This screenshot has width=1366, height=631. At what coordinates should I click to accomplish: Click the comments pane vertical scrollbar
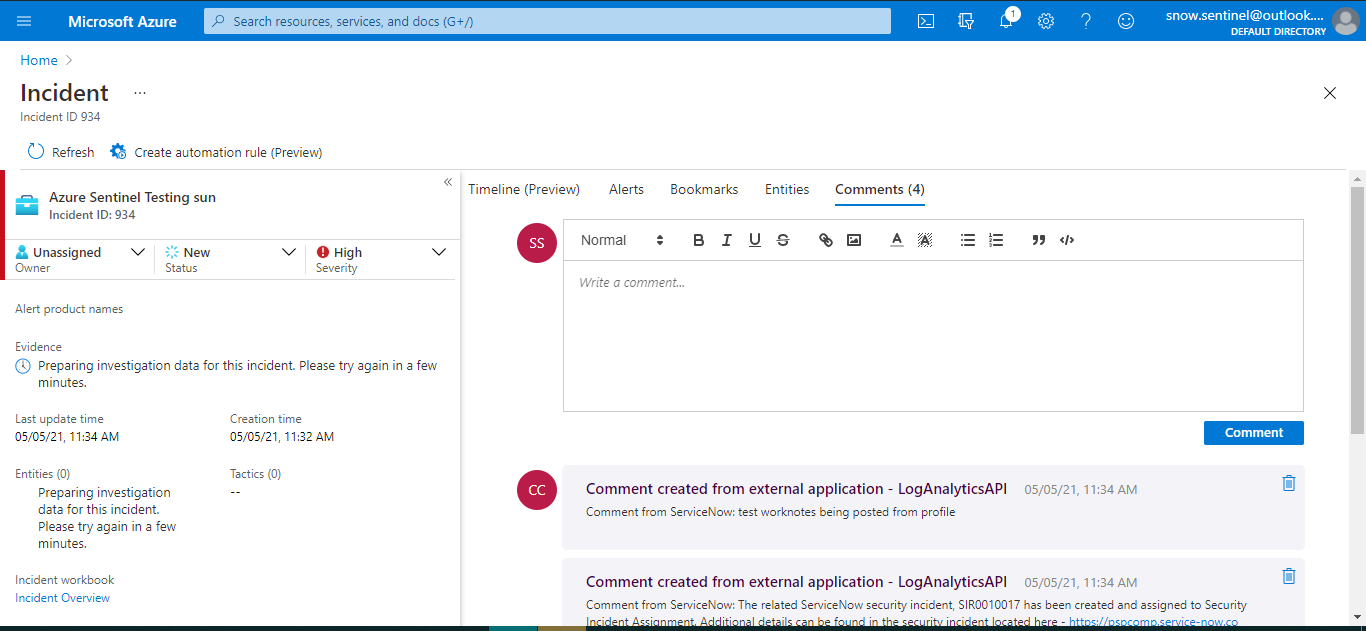click(x=1357, y=311)
